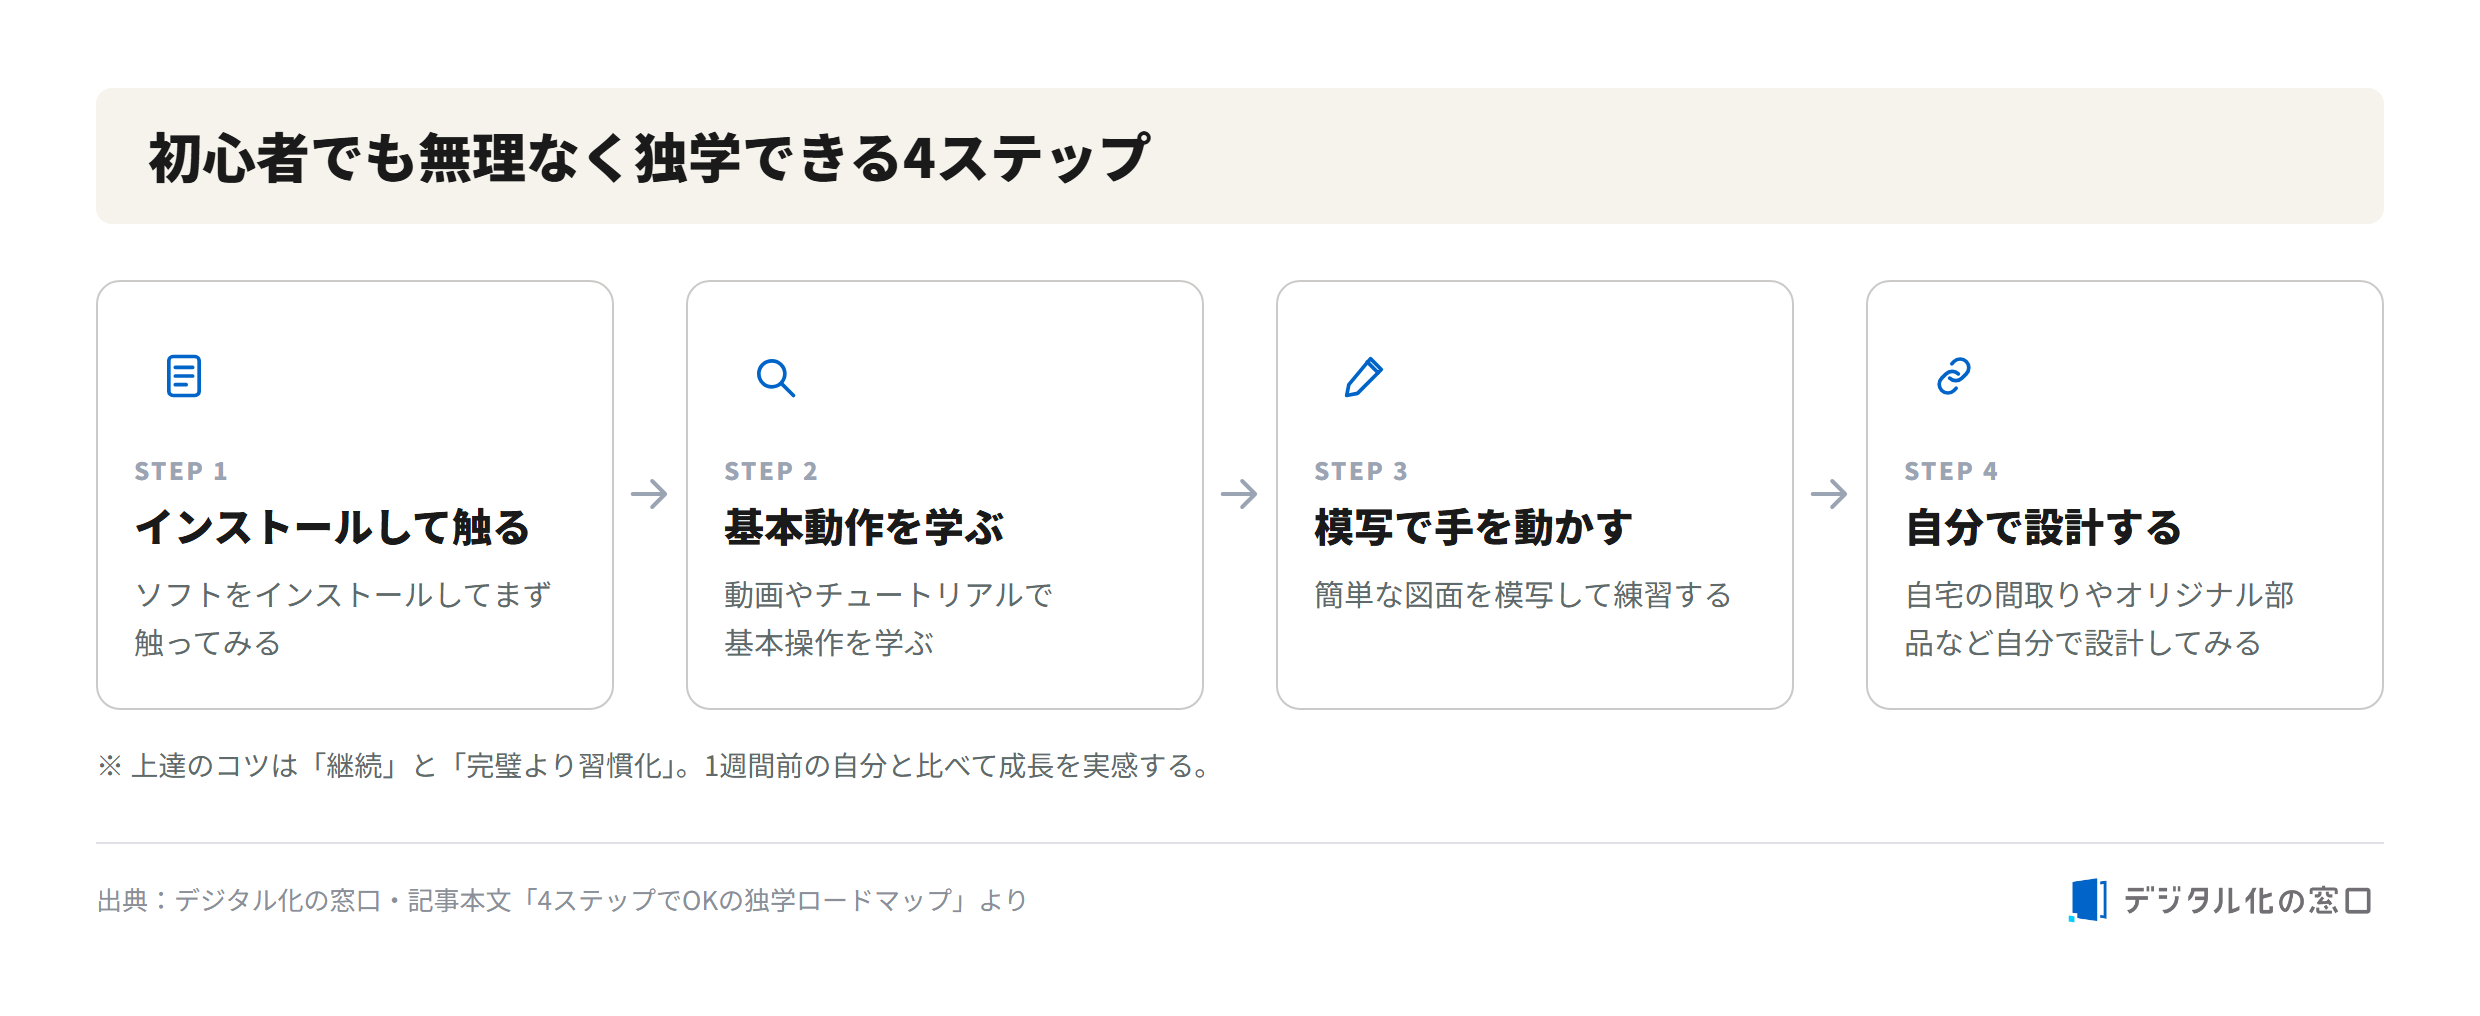Image resolution: width=2480 pixels, height=1016 pixels.
Task: Click the heading 基本動作を学ぶ
Action: click(x=864, y=527)
